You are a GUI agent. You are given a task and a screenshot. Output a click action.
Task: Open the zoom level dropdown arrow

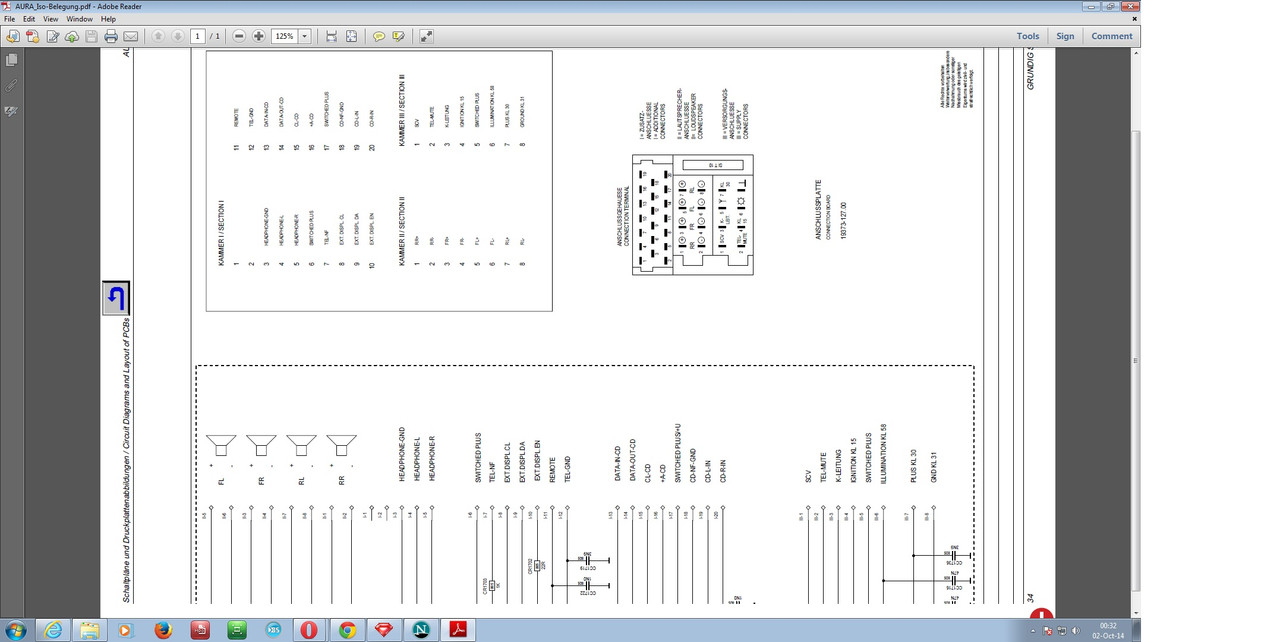point(304,36)
